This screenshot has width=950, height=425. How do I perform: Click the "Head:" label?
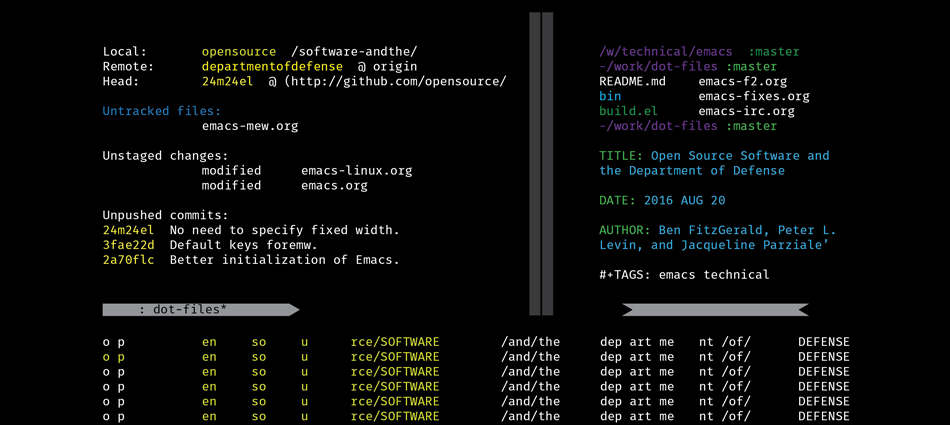[x=121, y=82]
